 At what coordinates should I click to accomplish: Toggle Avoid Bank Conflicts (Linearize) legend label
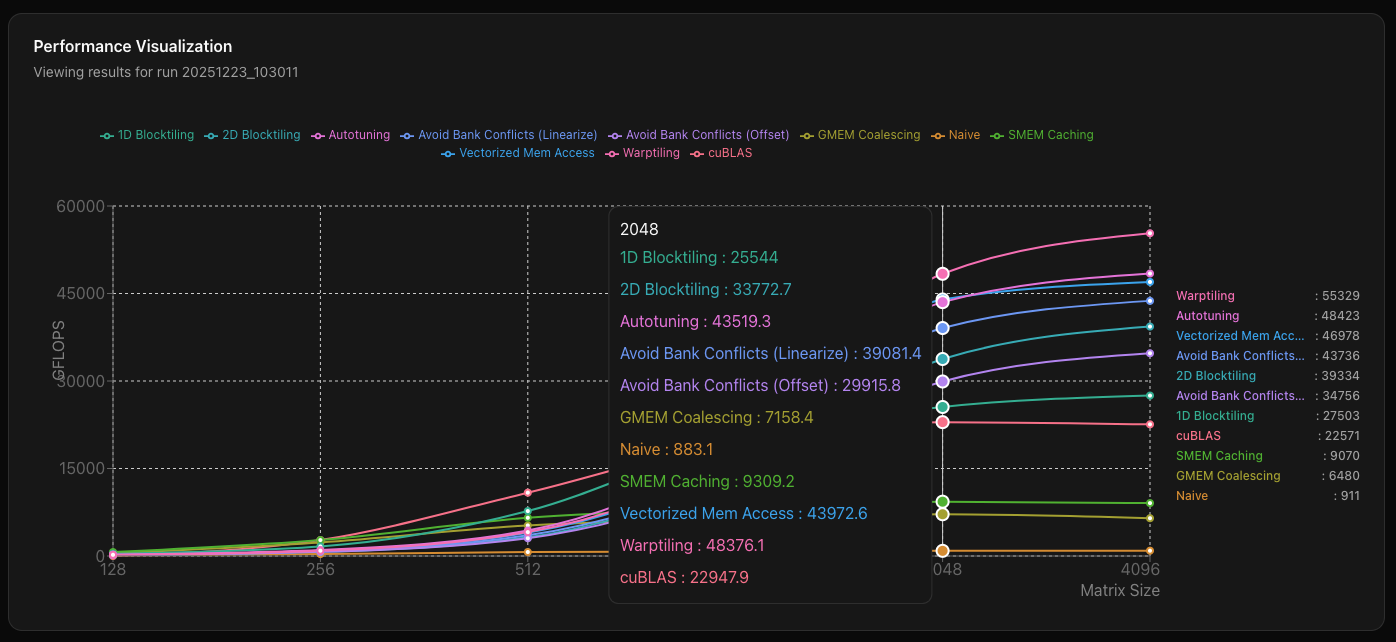(507, 135)
